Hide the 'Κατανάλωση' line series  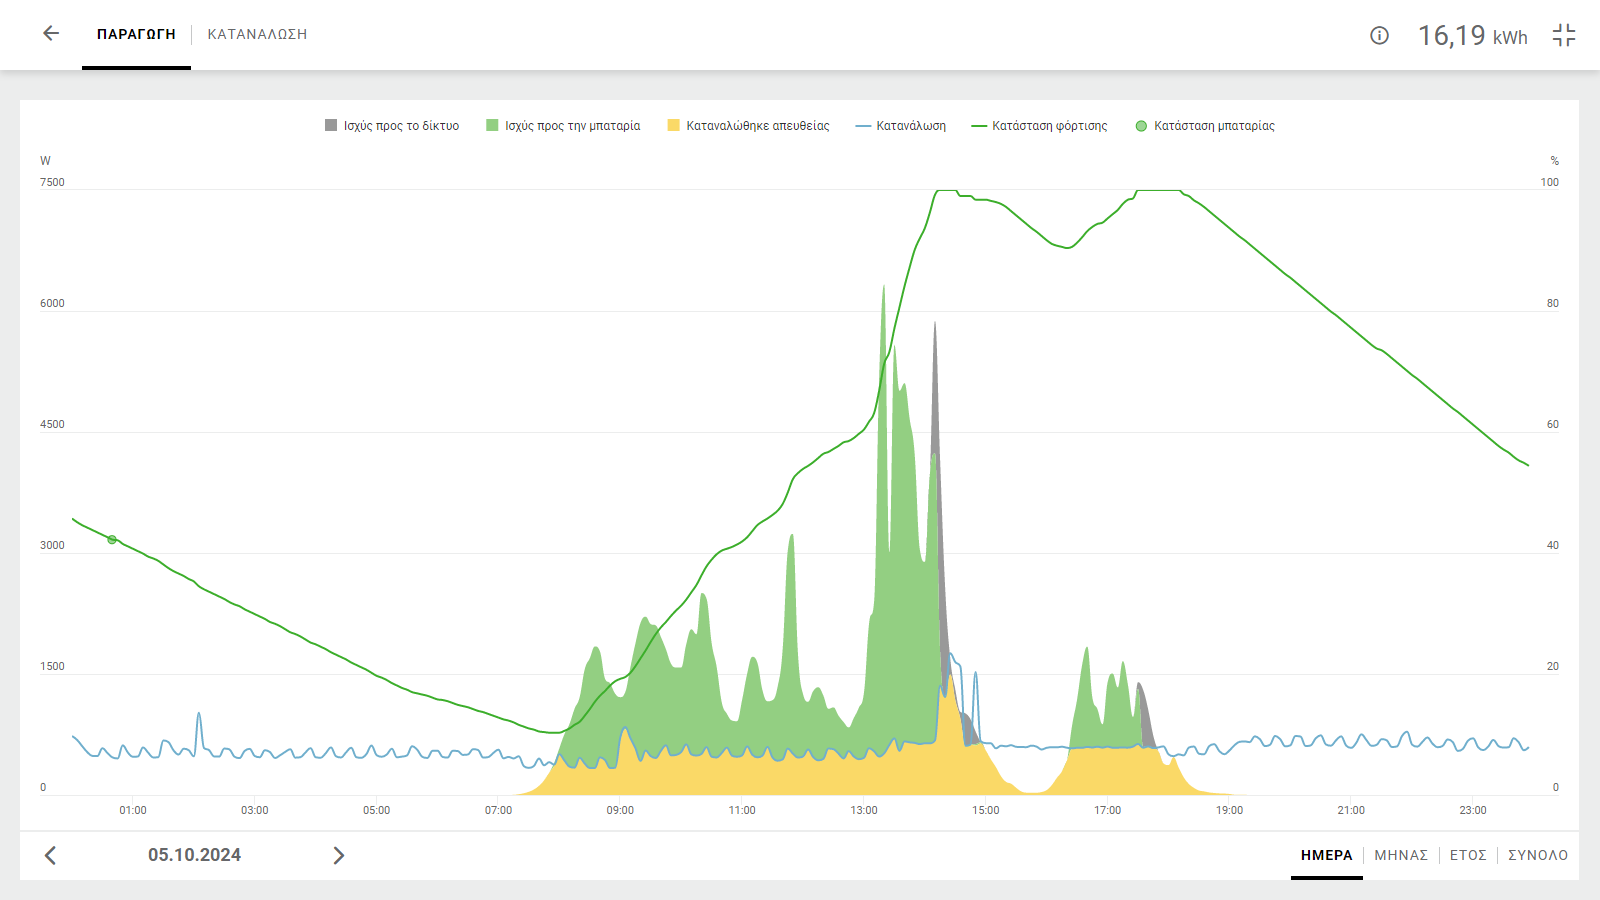point(901,126)
